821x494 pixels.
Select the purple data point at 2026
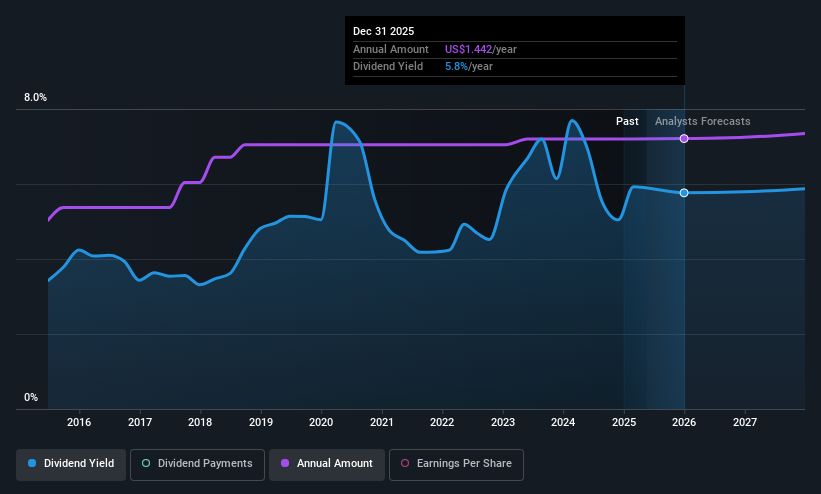pos(684,139)
